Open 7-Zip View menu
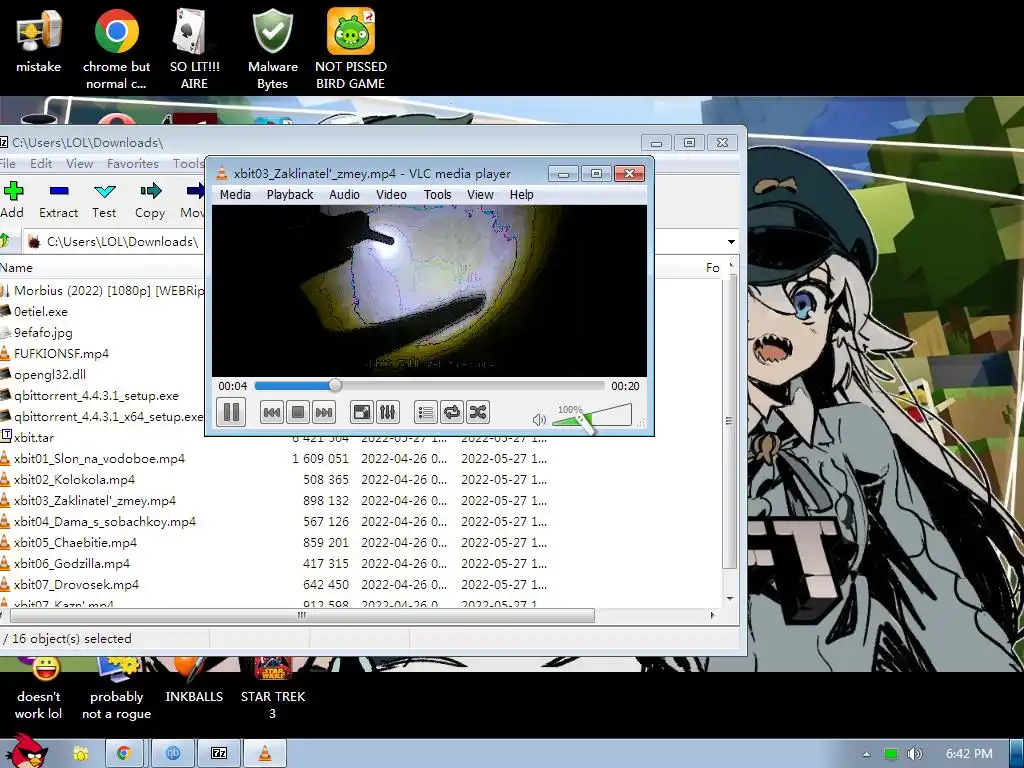The image size is (1024, 768). tap(80, 163)
